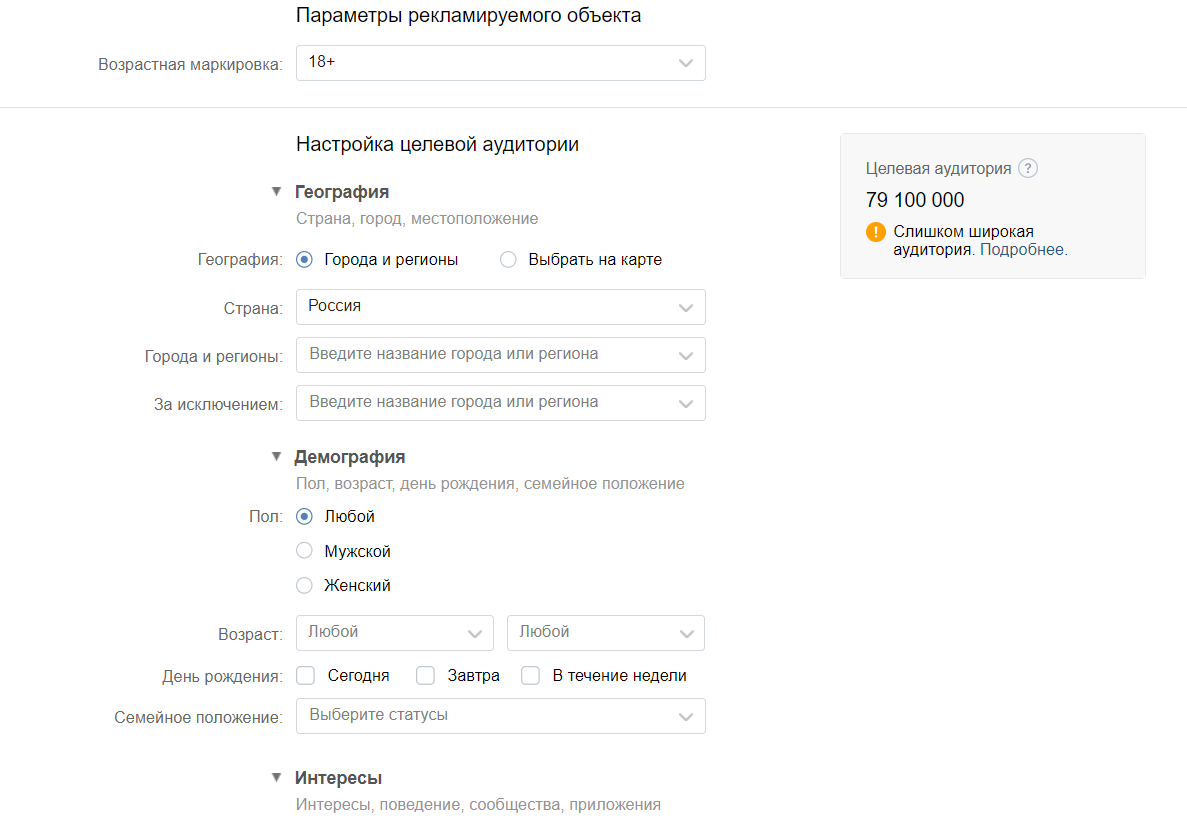The image size is (1187, 826).
Task: Check the Сегодня birthday checkbox
Action: 306,676
